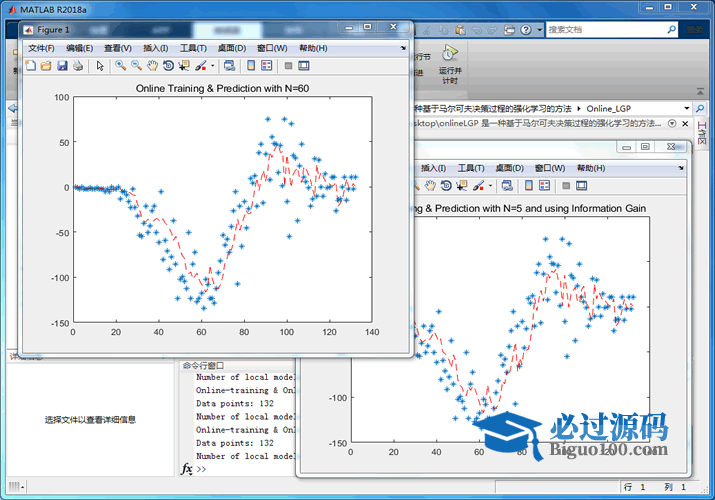Select Brush tool in second figure window
Screen dimensions: 715x500
[x=478, y=186]
